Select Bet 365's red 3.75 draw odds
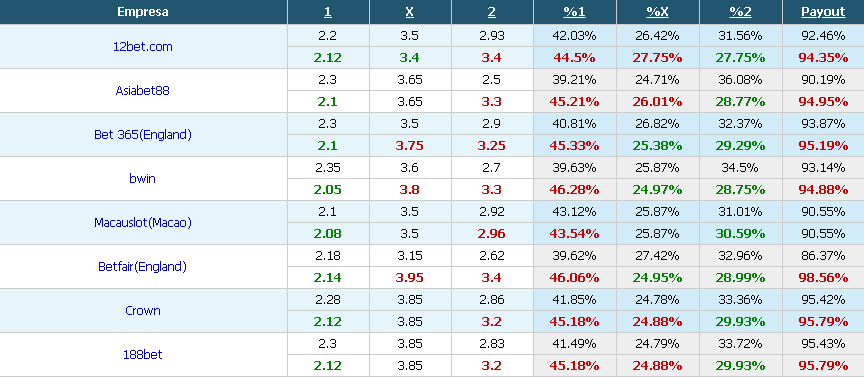The height and width of the screenshot is (377, 864). [409, 146]
